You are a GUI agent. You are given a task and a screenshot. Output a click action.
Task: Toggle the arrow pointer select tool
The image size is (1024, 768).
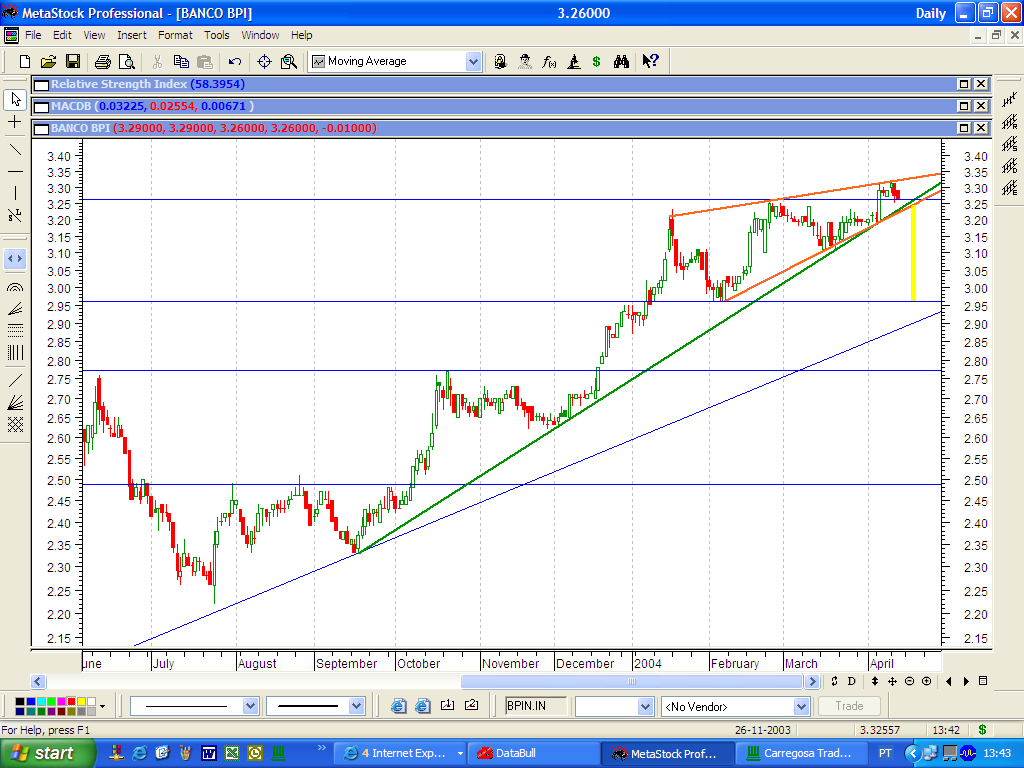pos(15,99)
